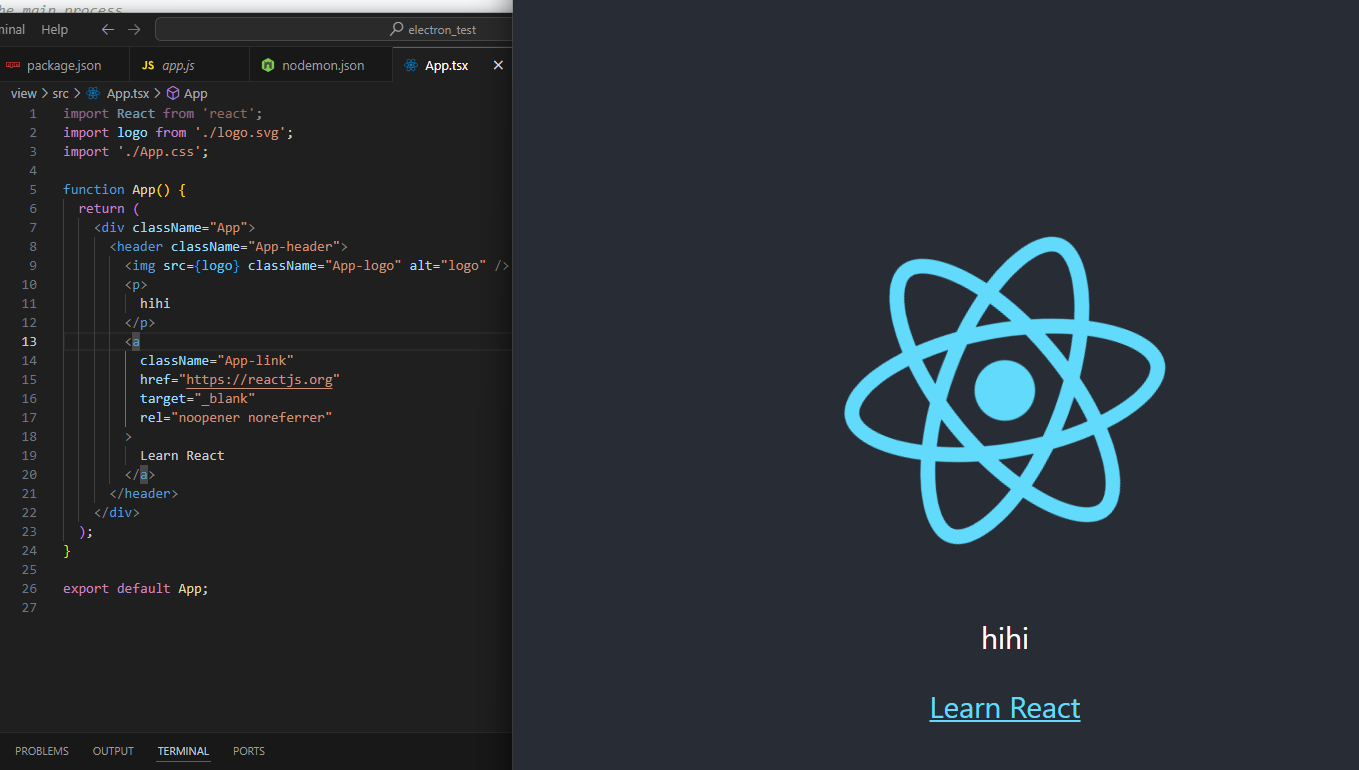Screen dimensions: 1359x770
Task: Click 'import ./App.css' line
Action: 136,152
